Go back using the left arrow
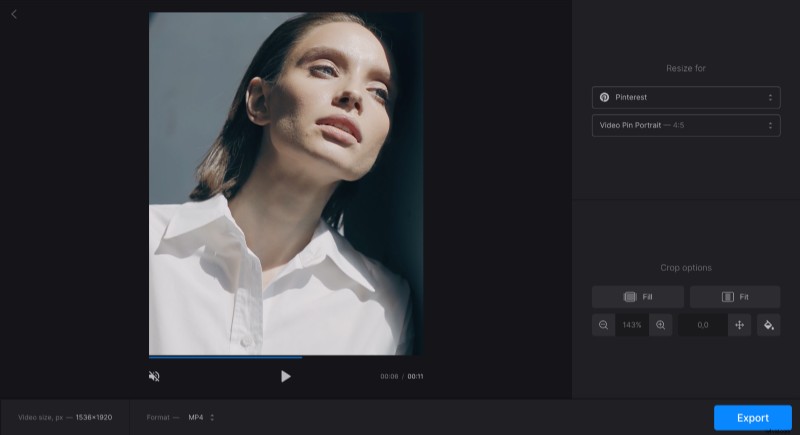 point(14,14)
